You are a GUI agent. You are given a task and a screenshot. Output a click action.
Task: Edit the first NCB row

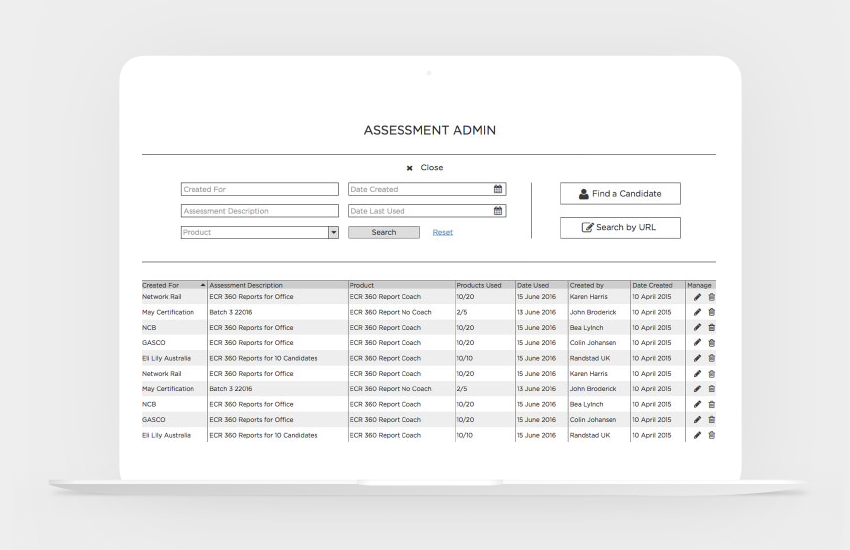[x=697, y=327]
